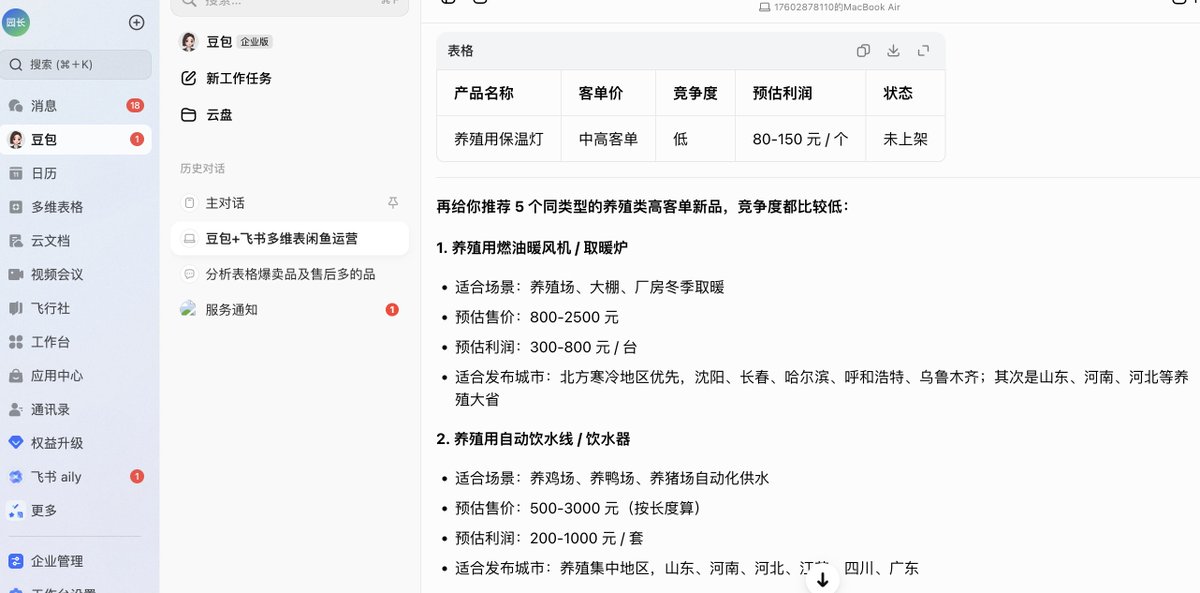
Task: Open the 多维表格 module
Action: click(x=76, y=207)
